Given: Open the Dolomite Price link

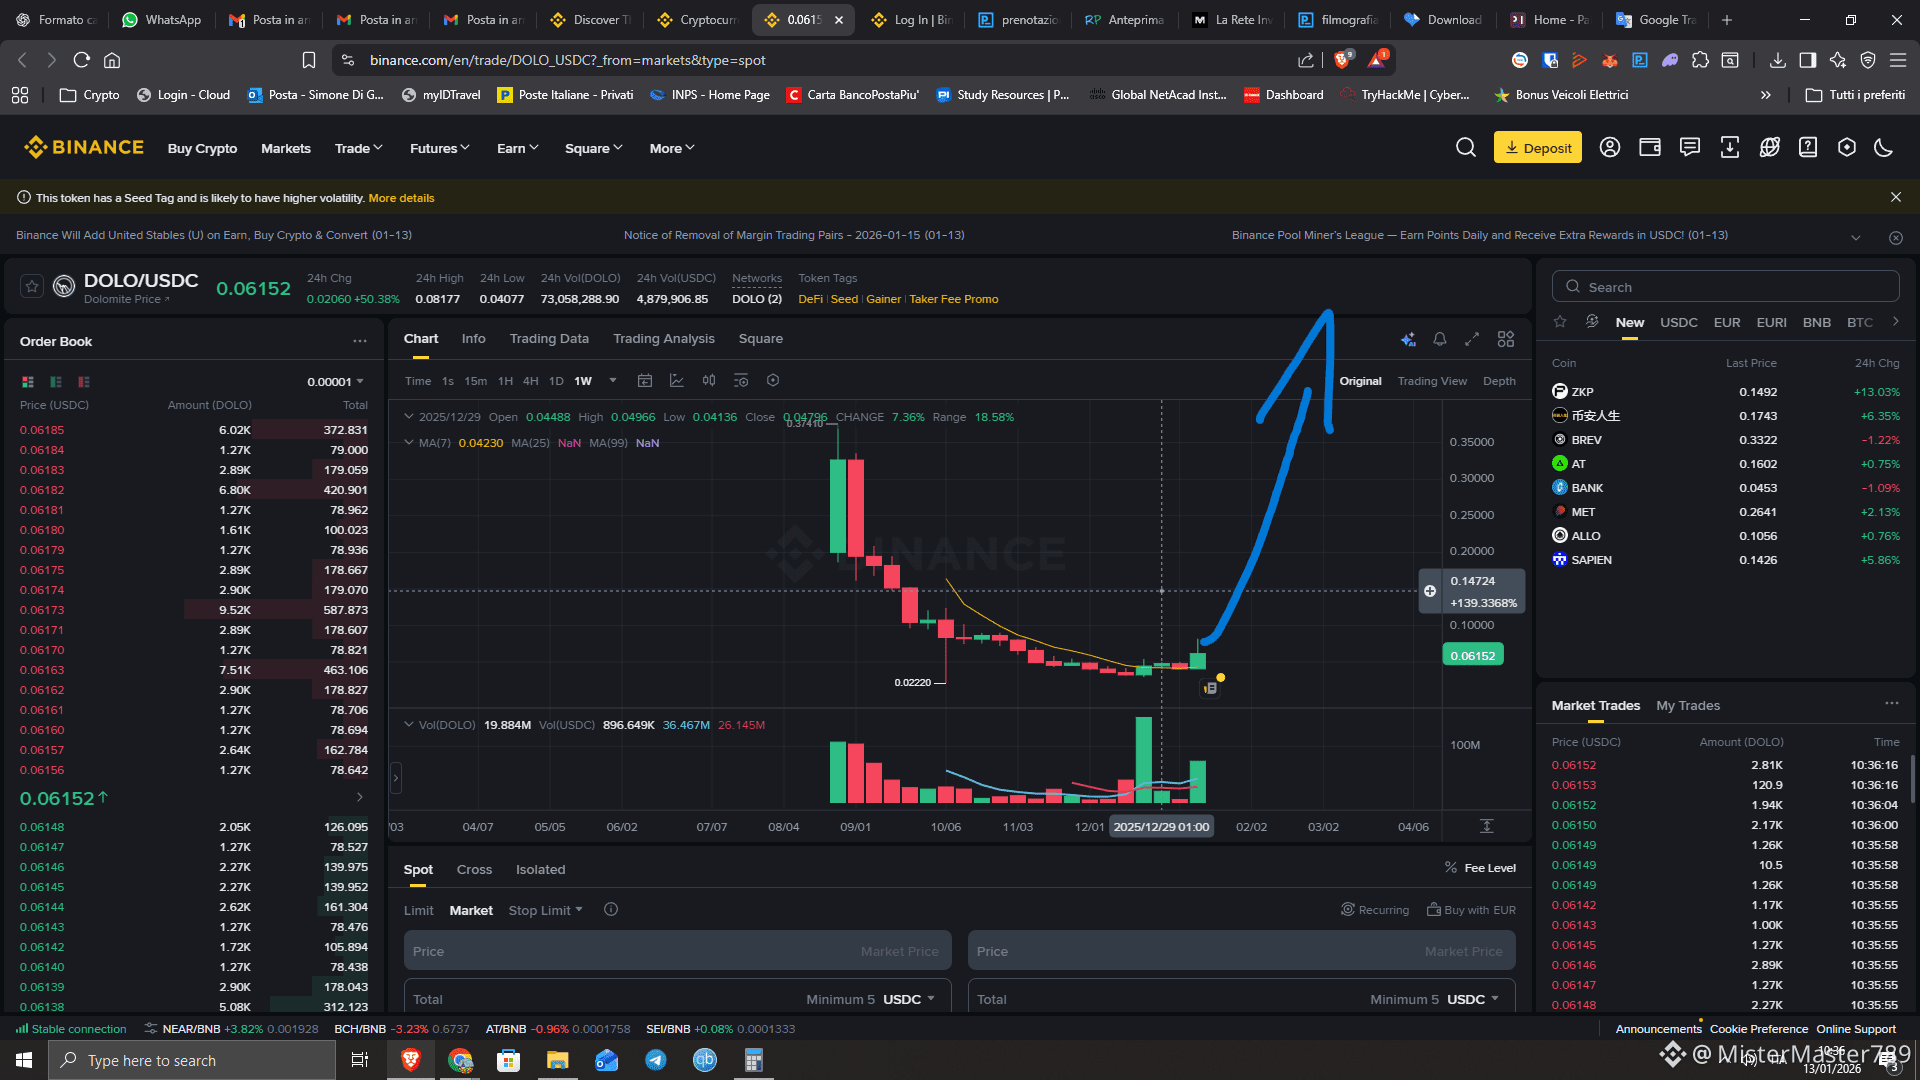Looking at the screenshot, I should coord(127,299).
